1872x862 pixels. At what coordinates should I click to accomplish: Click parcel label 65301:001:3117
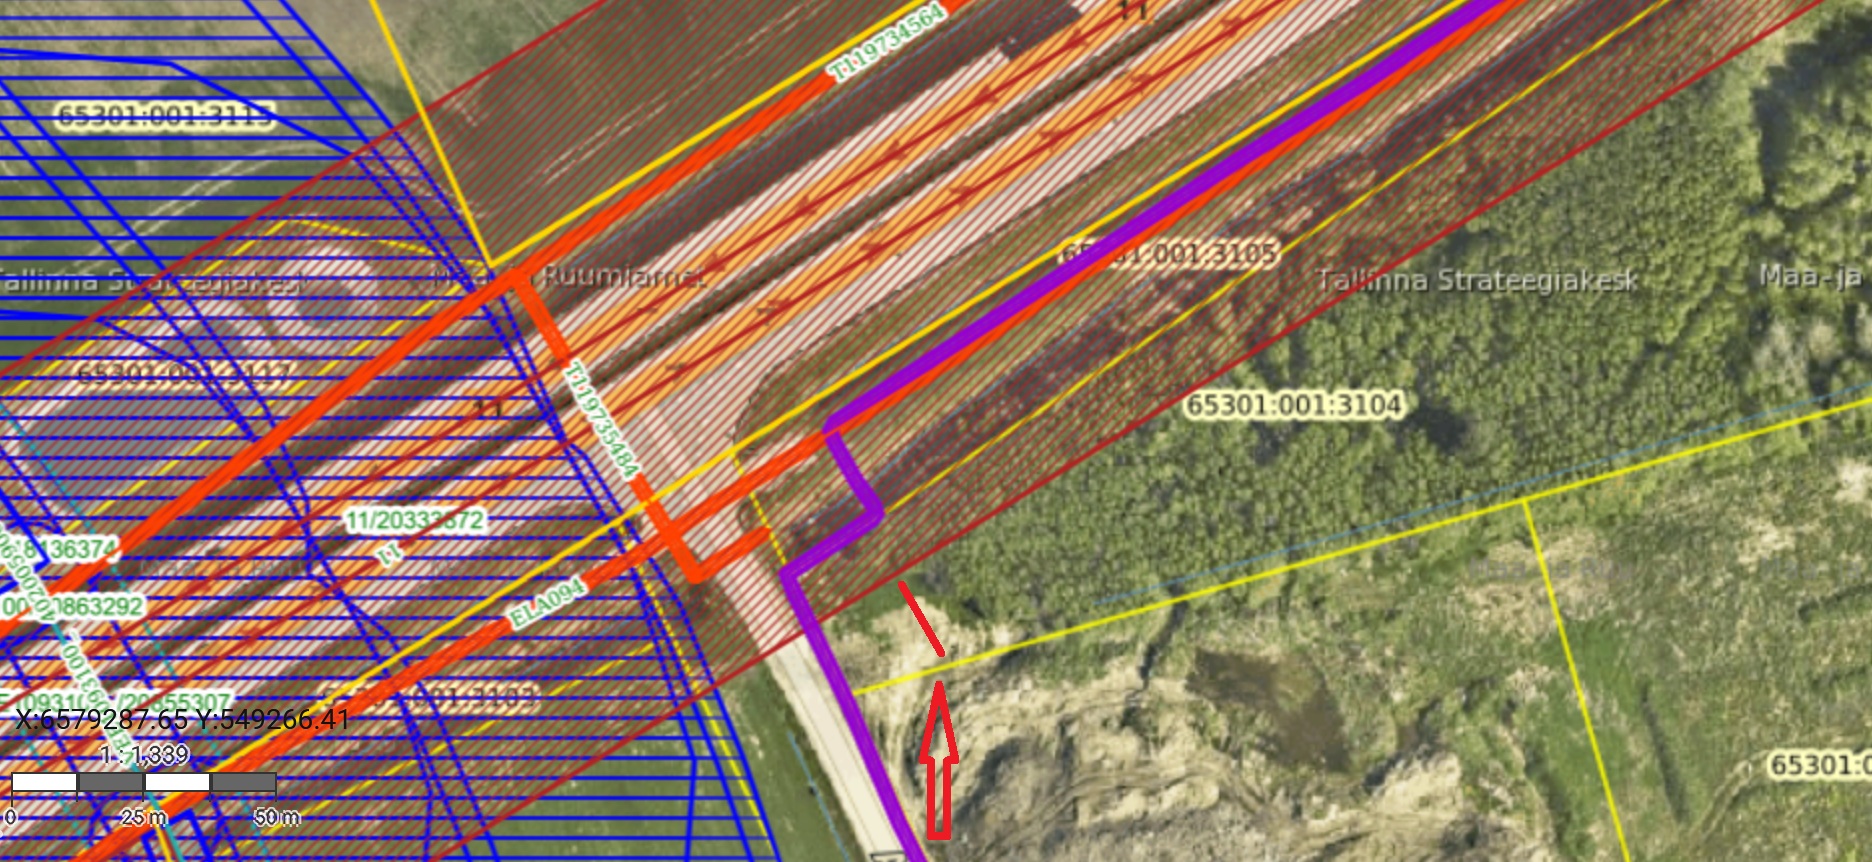(184, 375)
